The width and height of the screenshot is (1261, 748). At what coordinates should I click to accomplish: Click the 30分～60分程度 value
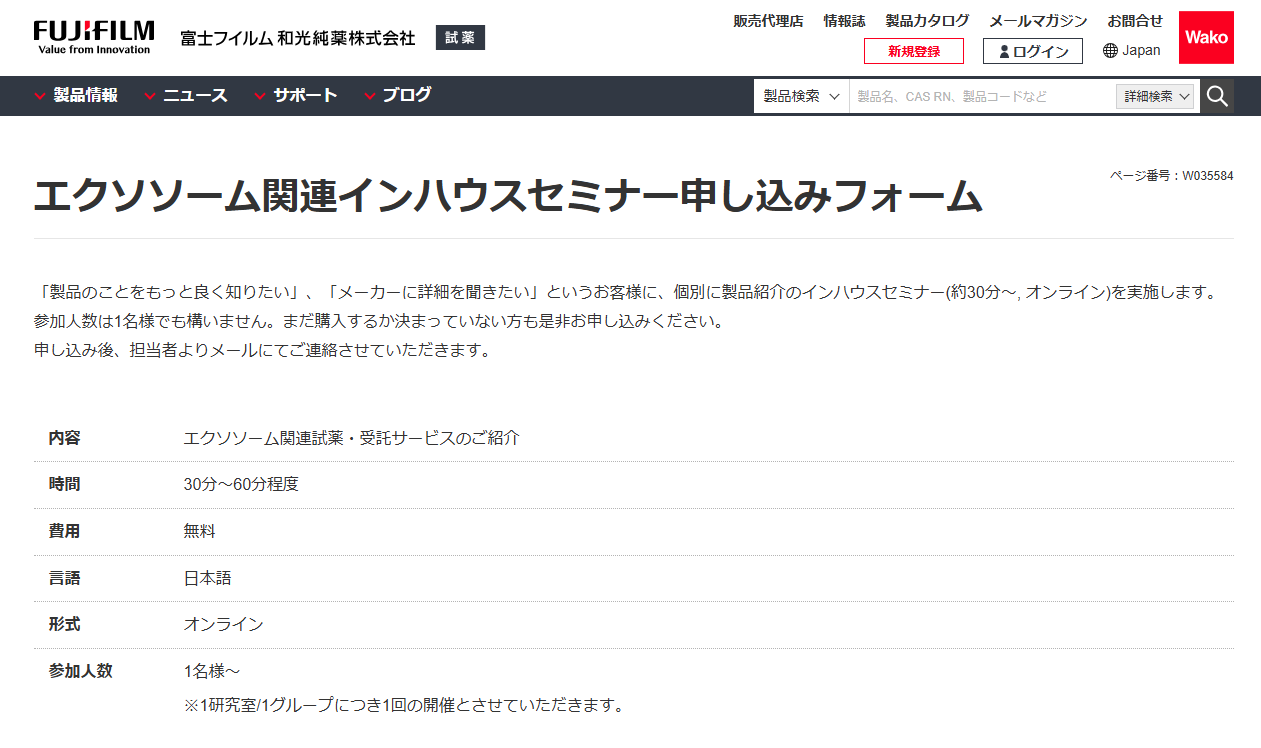241,484
